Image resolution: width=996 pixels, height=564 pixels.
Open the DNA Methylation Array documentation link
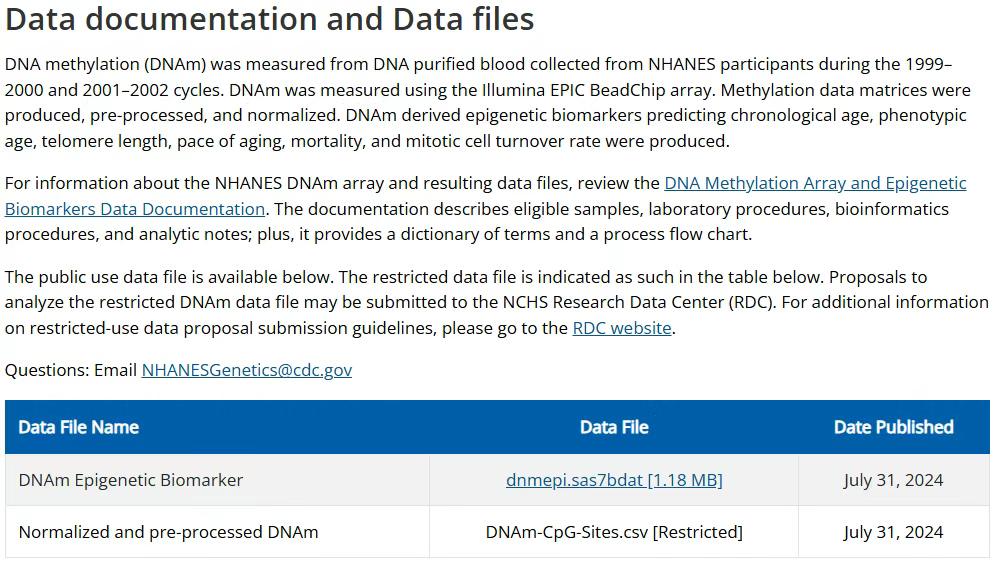[x=815, y=184]
